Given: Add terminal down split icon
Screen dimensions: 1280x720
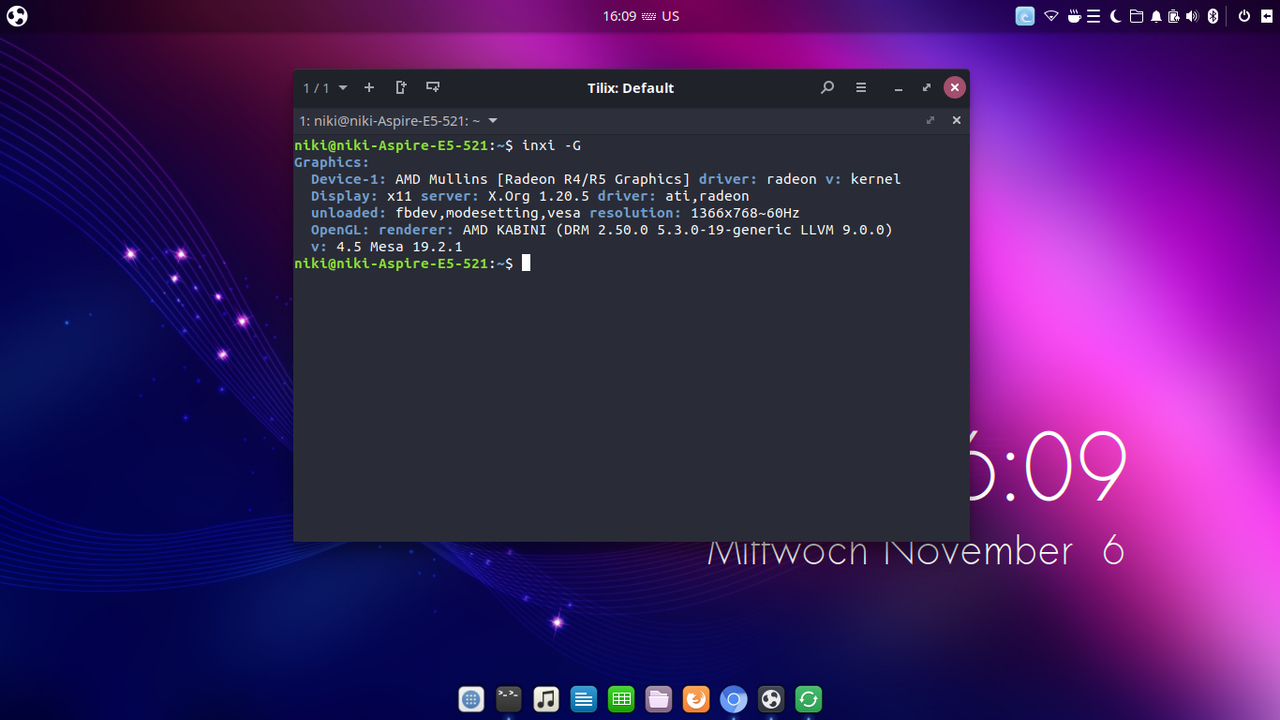Looking at the screenshot, I should tap(433, 88).
